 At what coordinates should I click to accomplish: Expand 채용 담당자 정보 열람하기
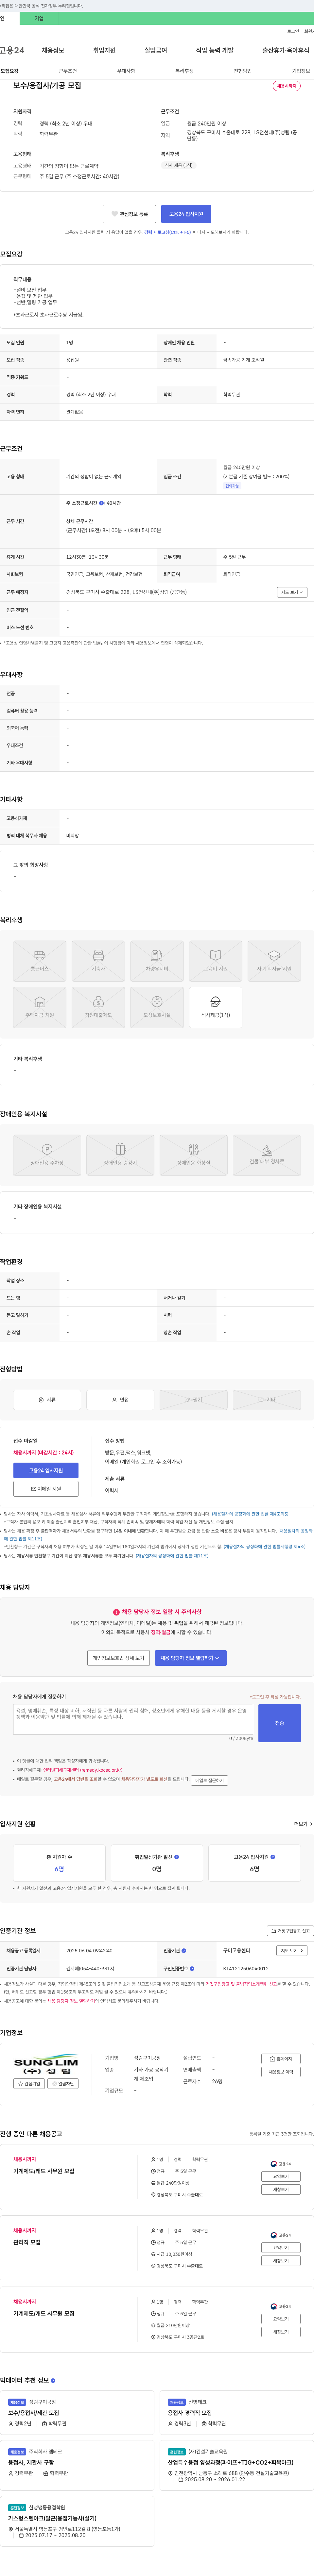190,1658
